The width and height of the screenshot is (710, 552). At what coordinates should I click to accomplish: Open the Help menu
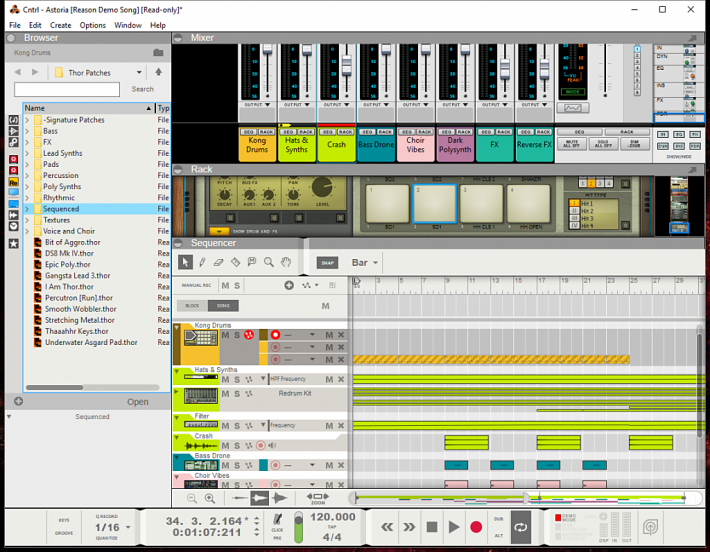tap(158, 25)
